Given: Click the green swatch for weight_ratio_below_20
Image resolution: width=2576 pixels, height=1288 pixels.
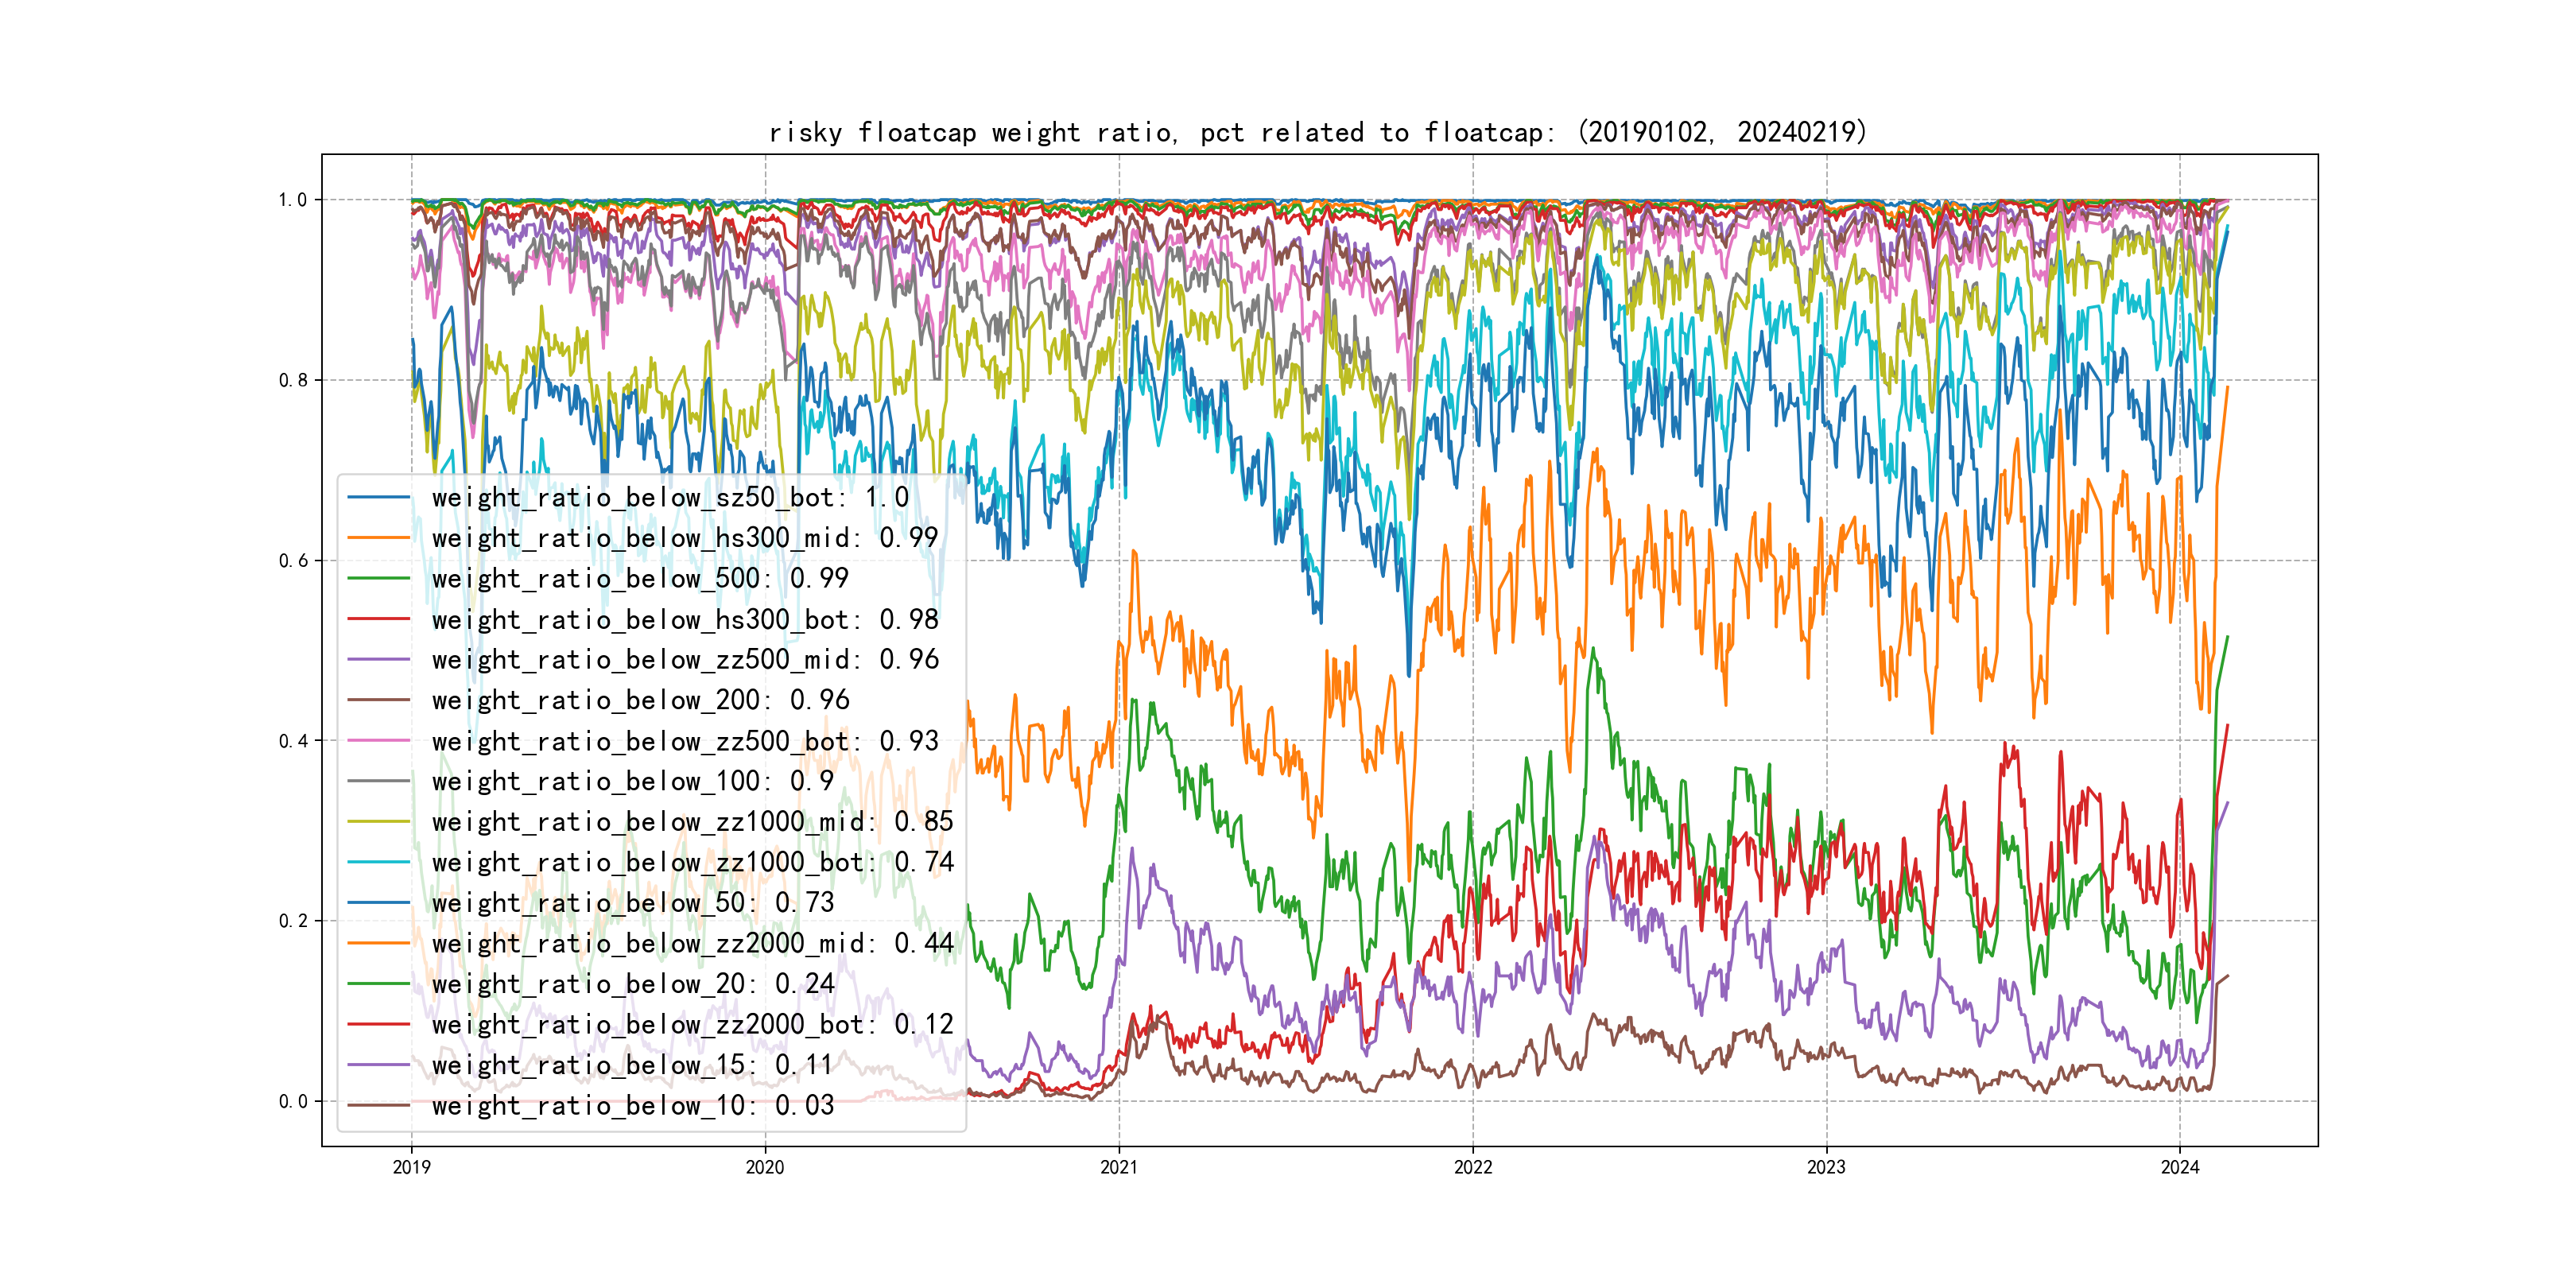Looking at the screenshot, I should [378, 984].
